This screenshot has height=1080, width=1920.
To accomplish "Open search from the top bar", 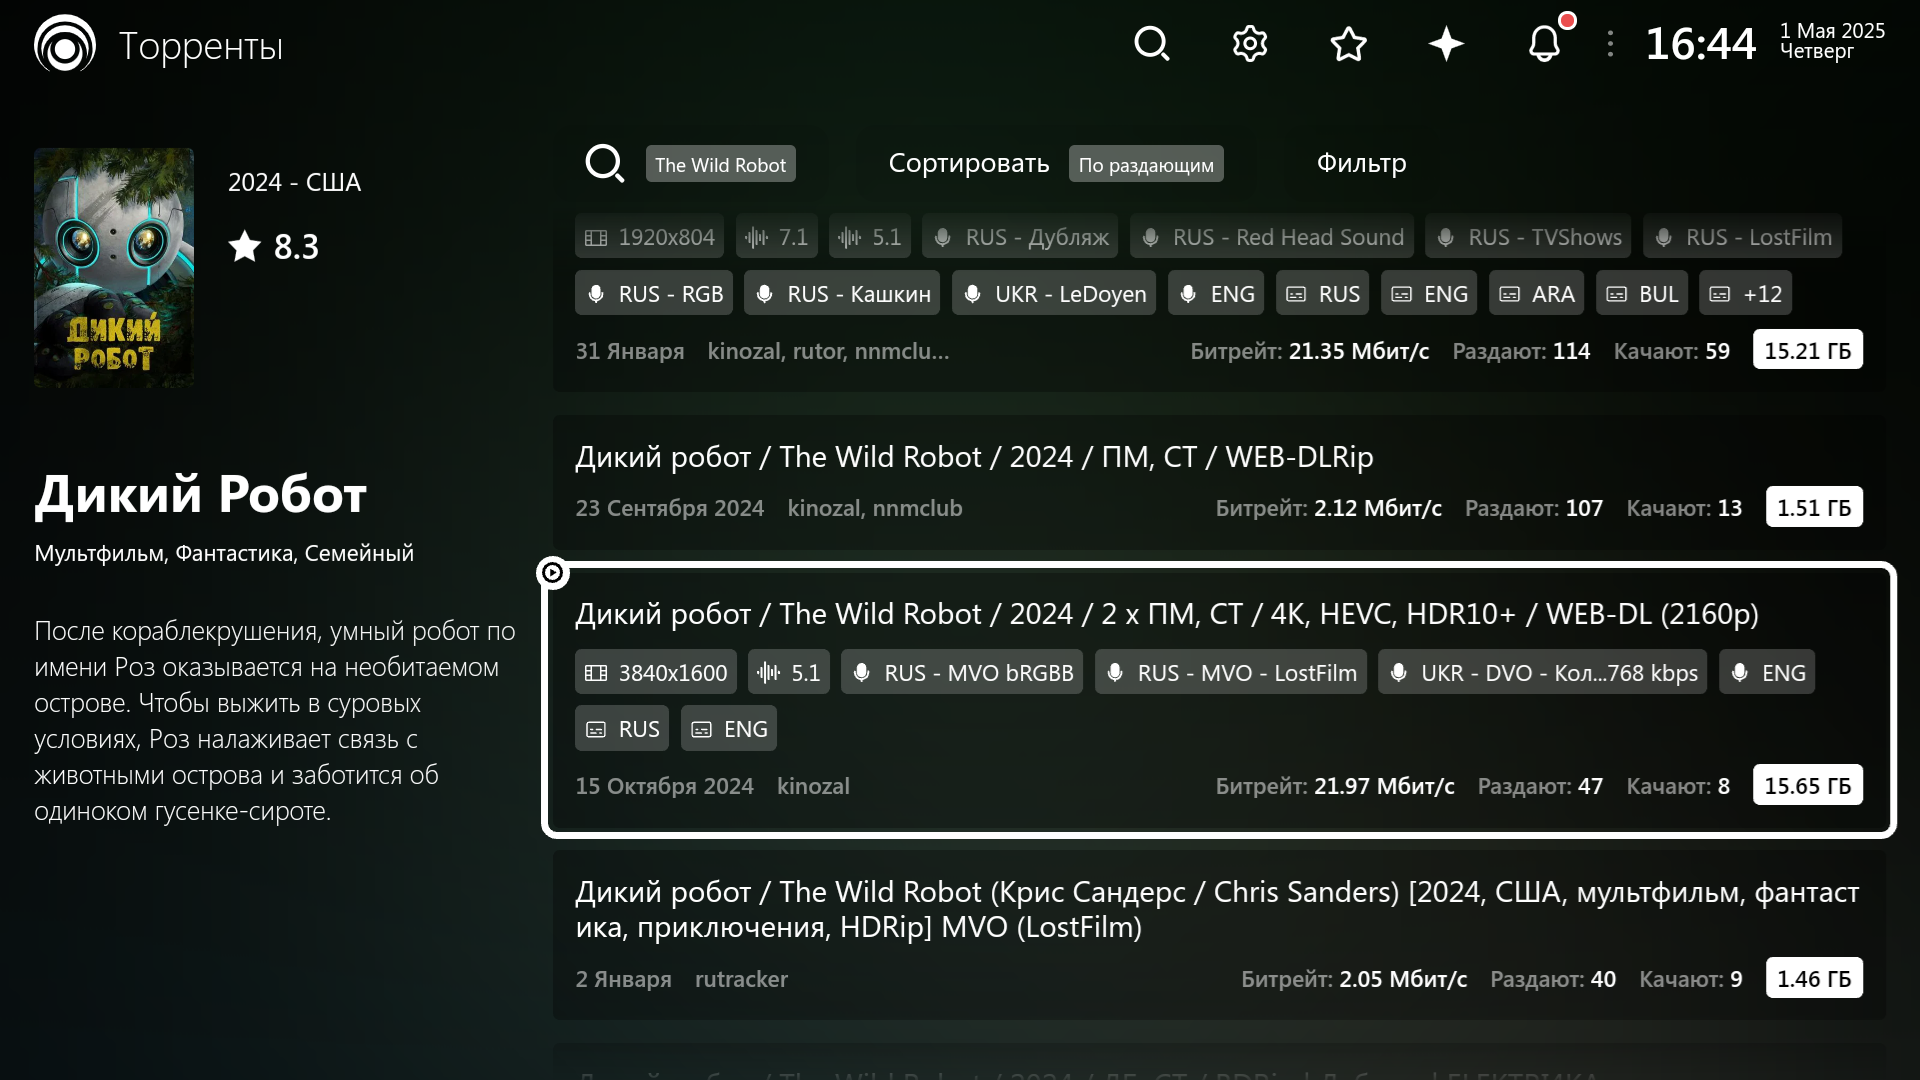I will [x=1152, y=44].
